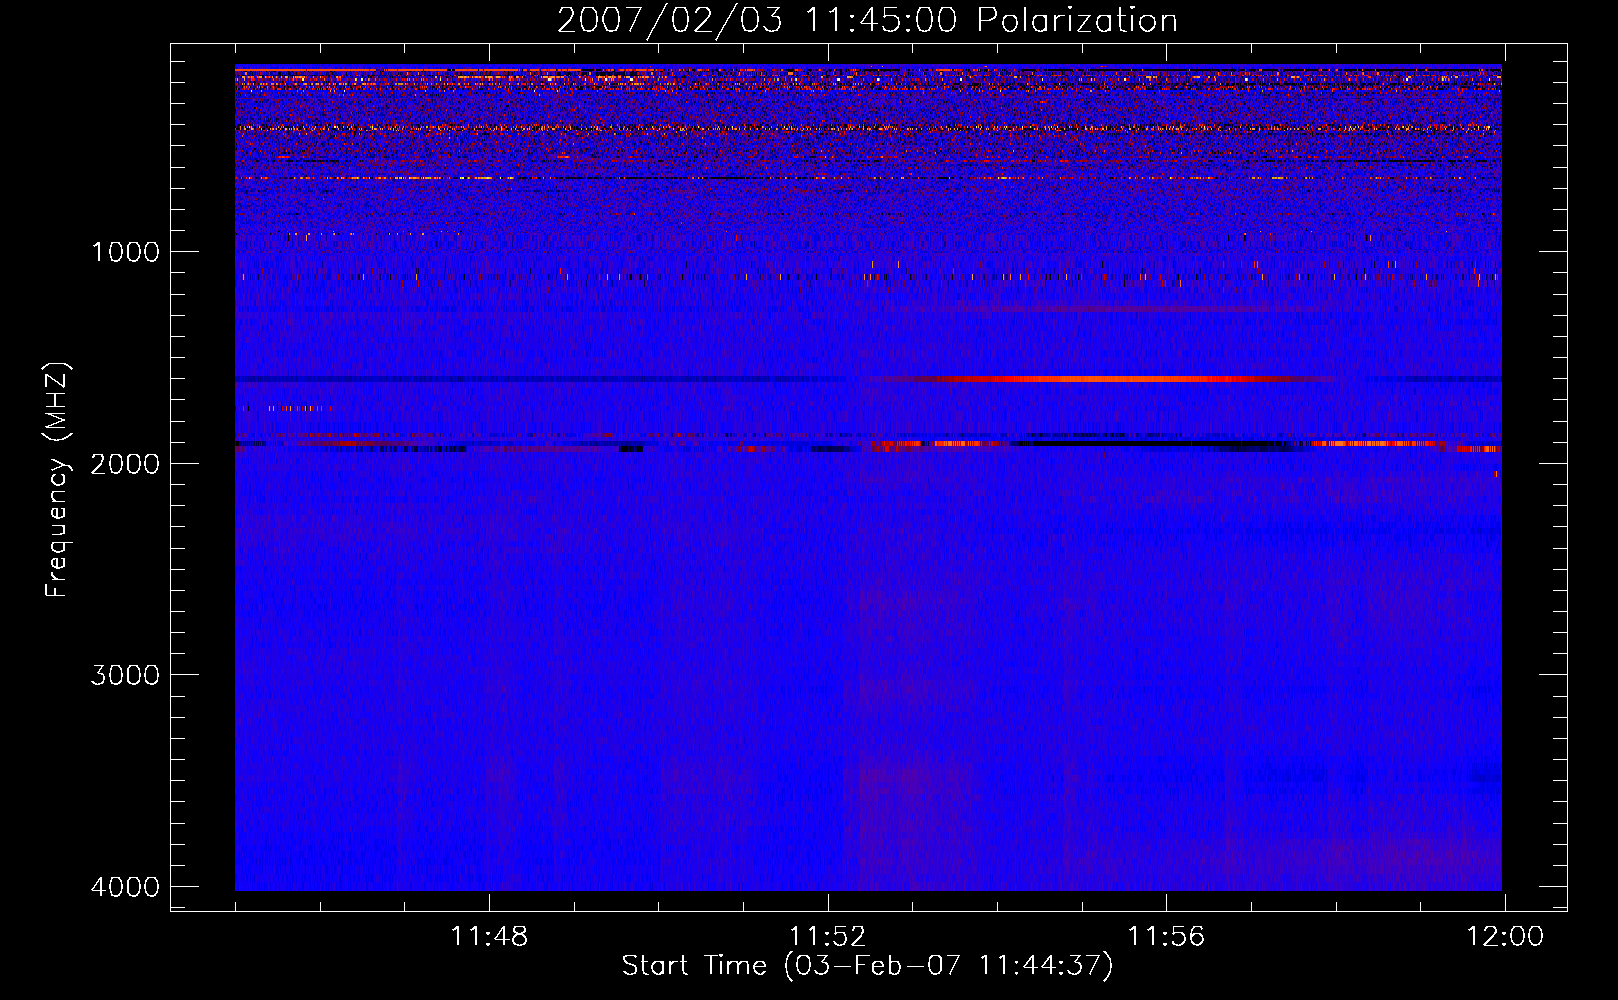
Task: Click the 2000 frequency tick label
Action: 125,463
